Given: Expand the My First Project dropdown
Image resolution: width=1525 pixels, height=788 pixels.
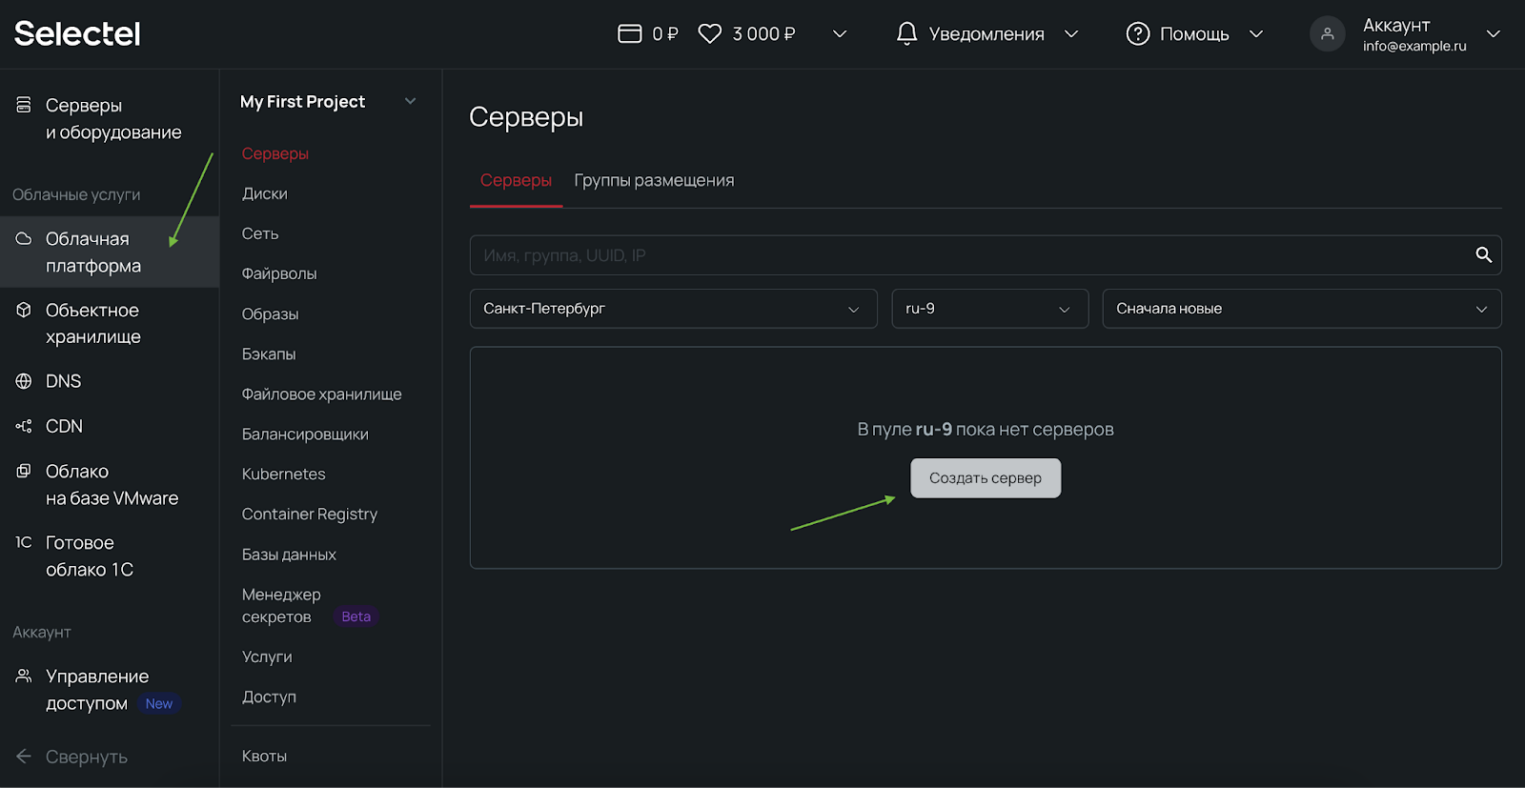Looking at the screenshot, I should click(410, 102).
